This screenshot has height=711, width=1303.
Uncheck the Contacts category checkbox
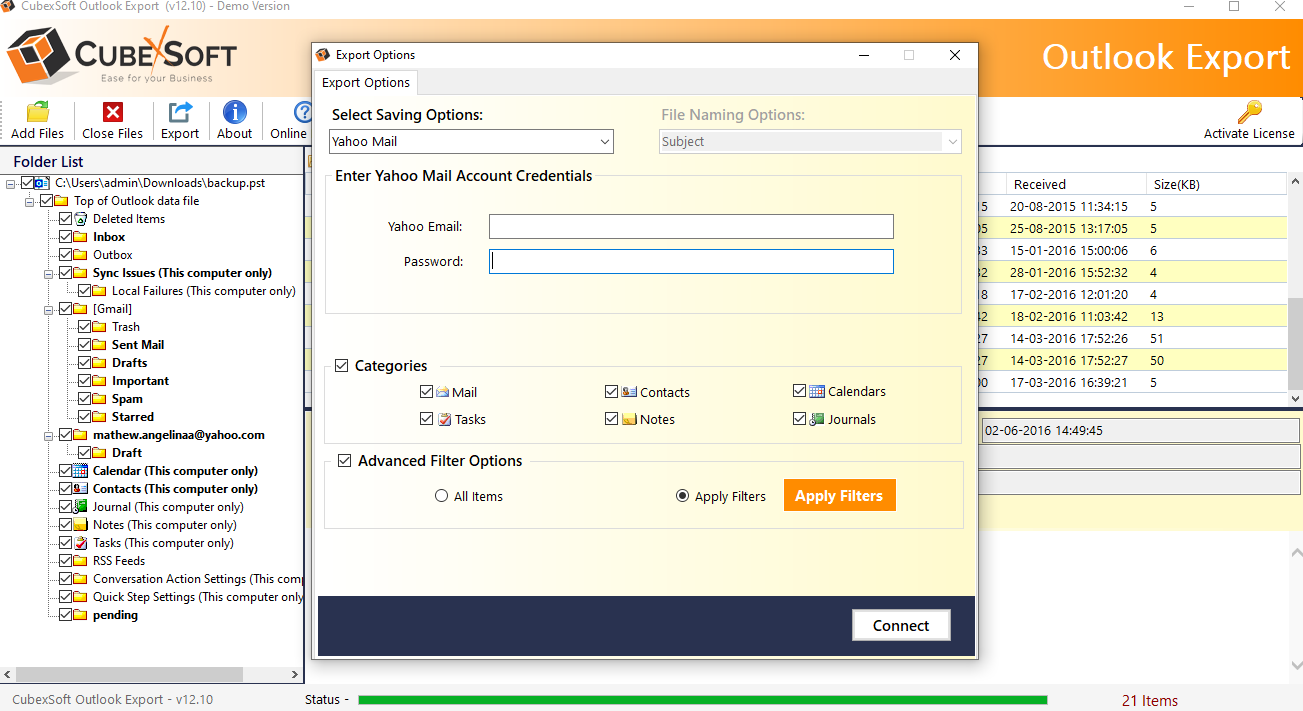tap(612, 392)
